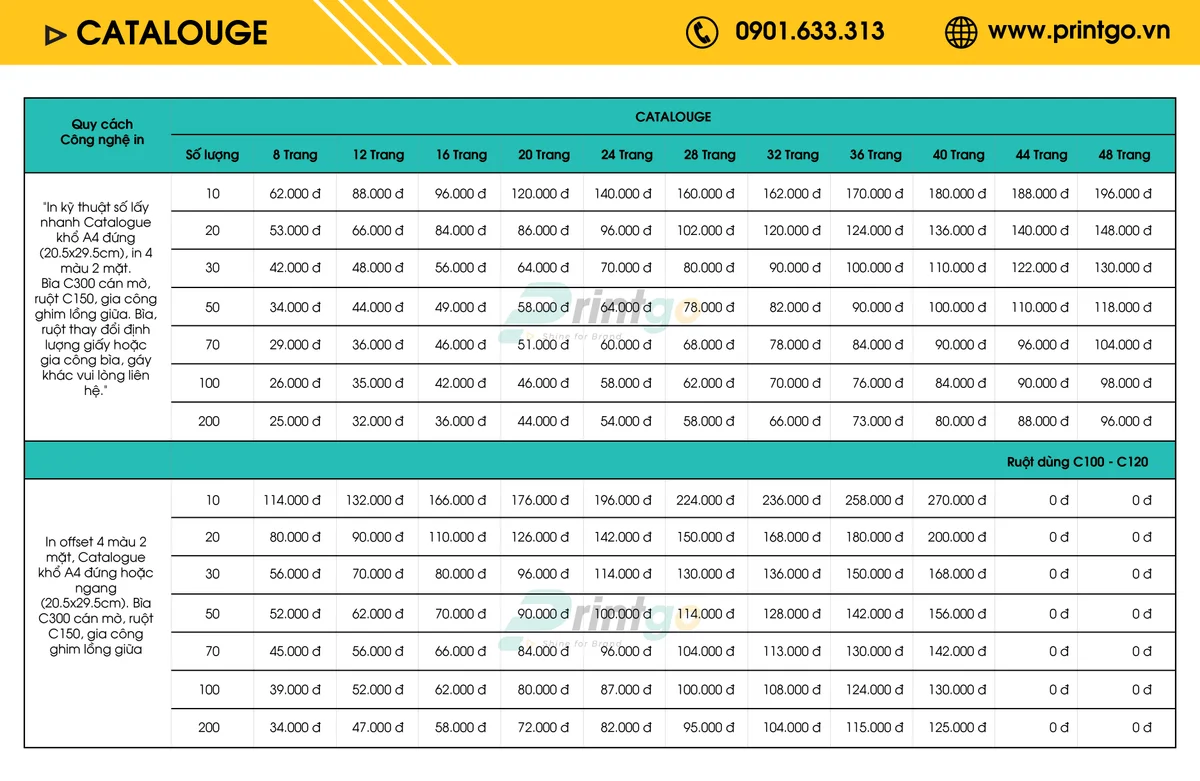Image resolution: width=1200 pixels, height=781 pixels.
Task: Open the www.printgo.vn link
Action: 1079,31
